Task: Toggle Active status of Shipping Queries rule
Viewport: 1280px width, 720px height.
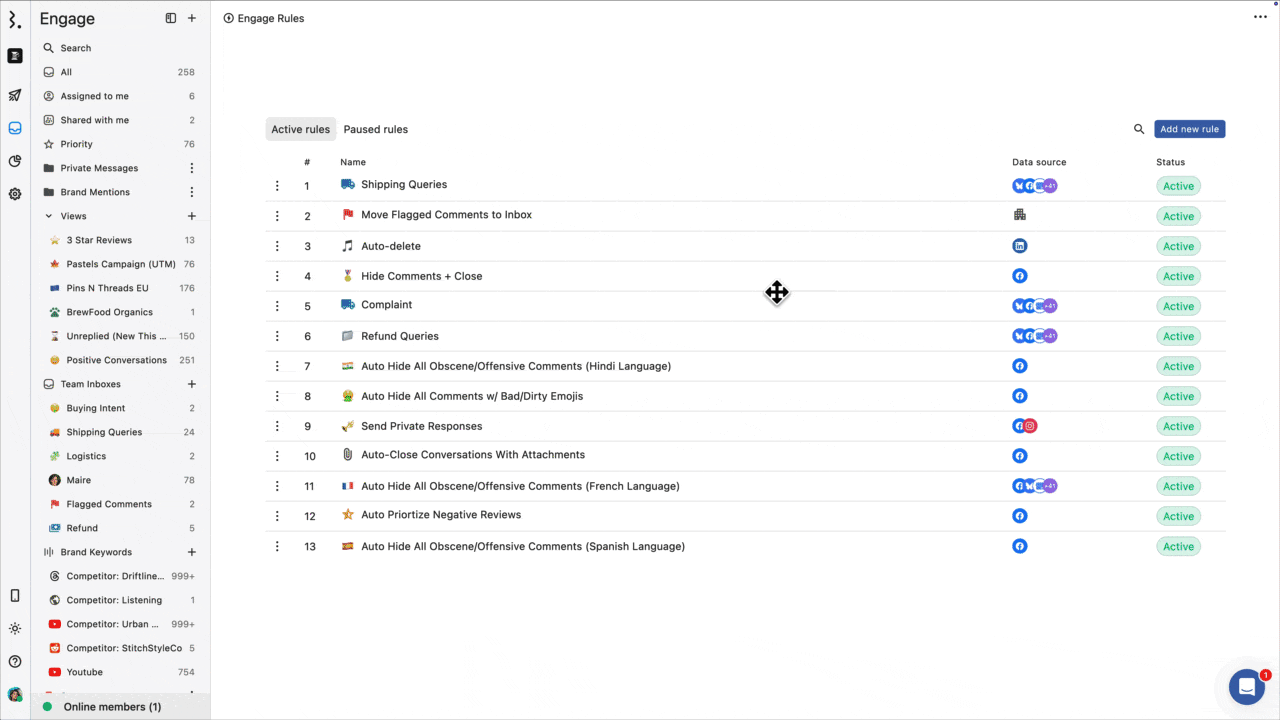Action: tap(1178, 186)
